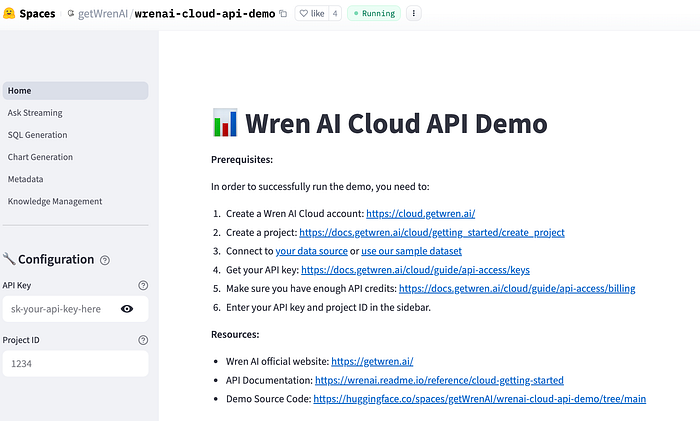The image size is (700, 421).
Task: Open the three-dot space options menu
Action: point(413,13)
